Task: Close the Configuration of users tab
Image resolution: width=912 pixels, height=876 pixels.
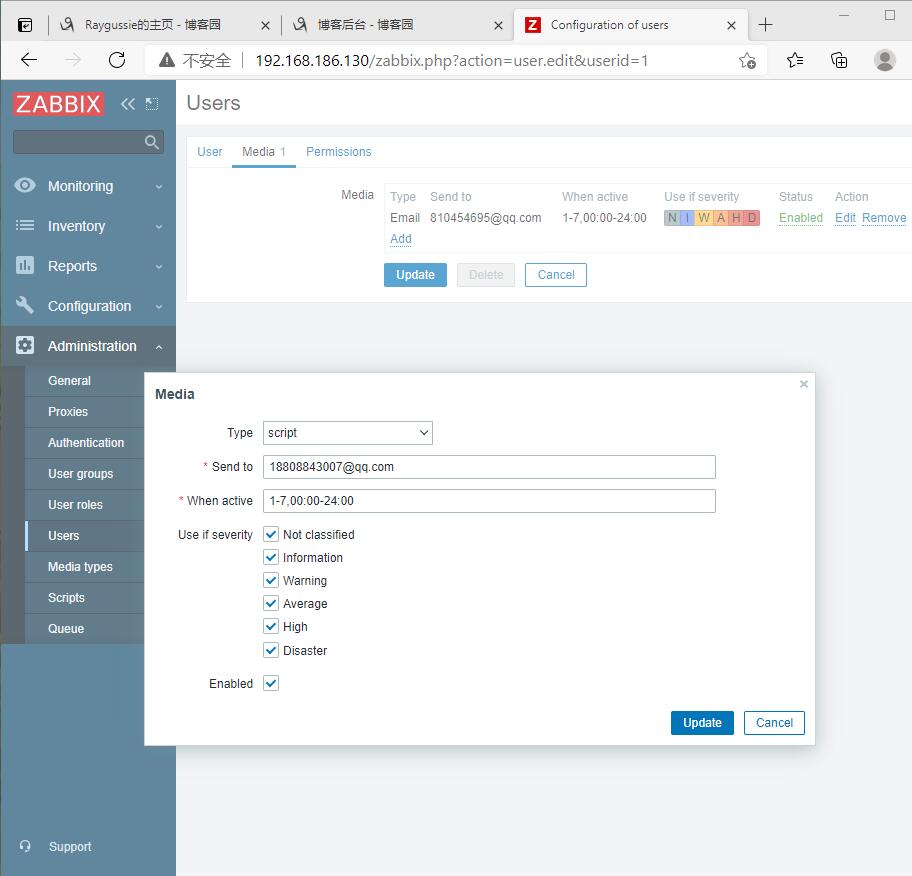Action: pyautogui.click(x=732, y=25)
